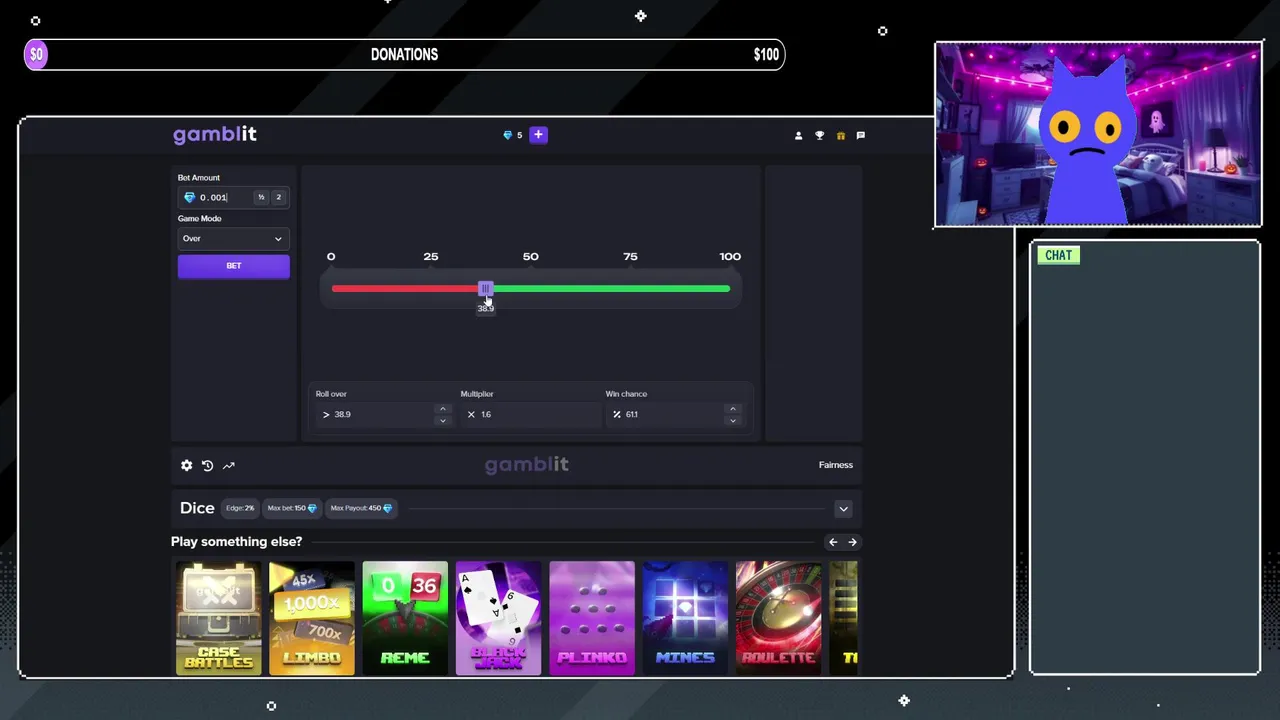Double the bet with the 2 button

279,197
